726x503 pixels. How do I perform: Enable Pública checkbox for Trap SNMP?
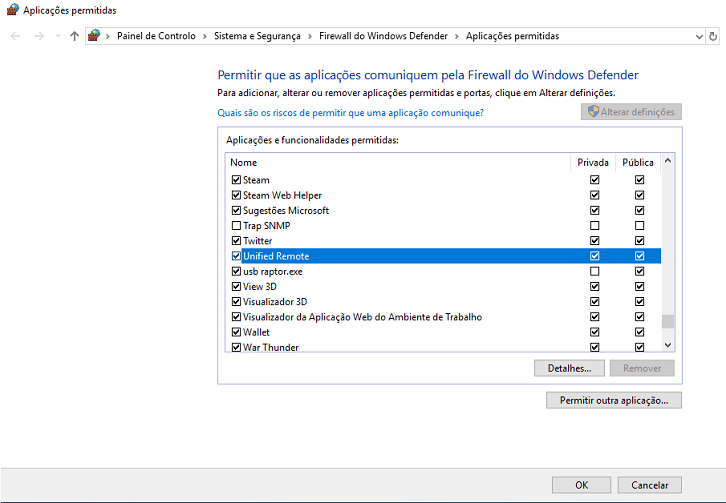(x=639, y=226)
